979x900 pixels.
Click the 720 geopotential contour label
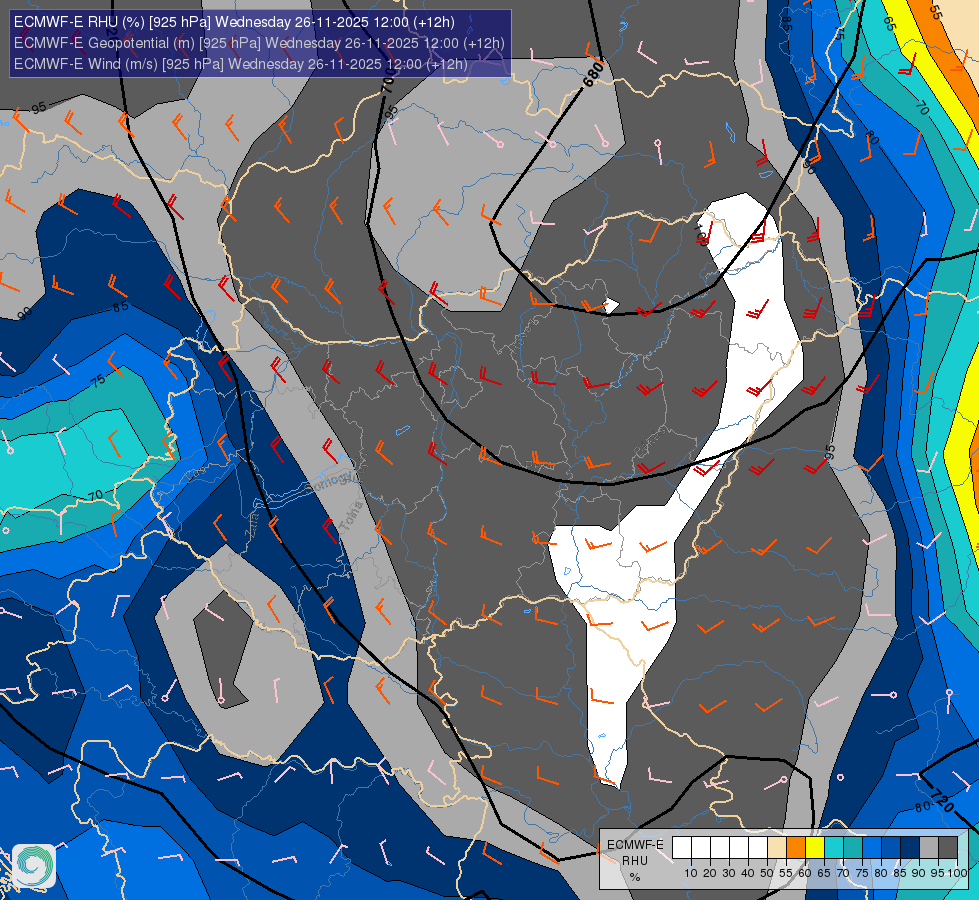click(942, 800)
